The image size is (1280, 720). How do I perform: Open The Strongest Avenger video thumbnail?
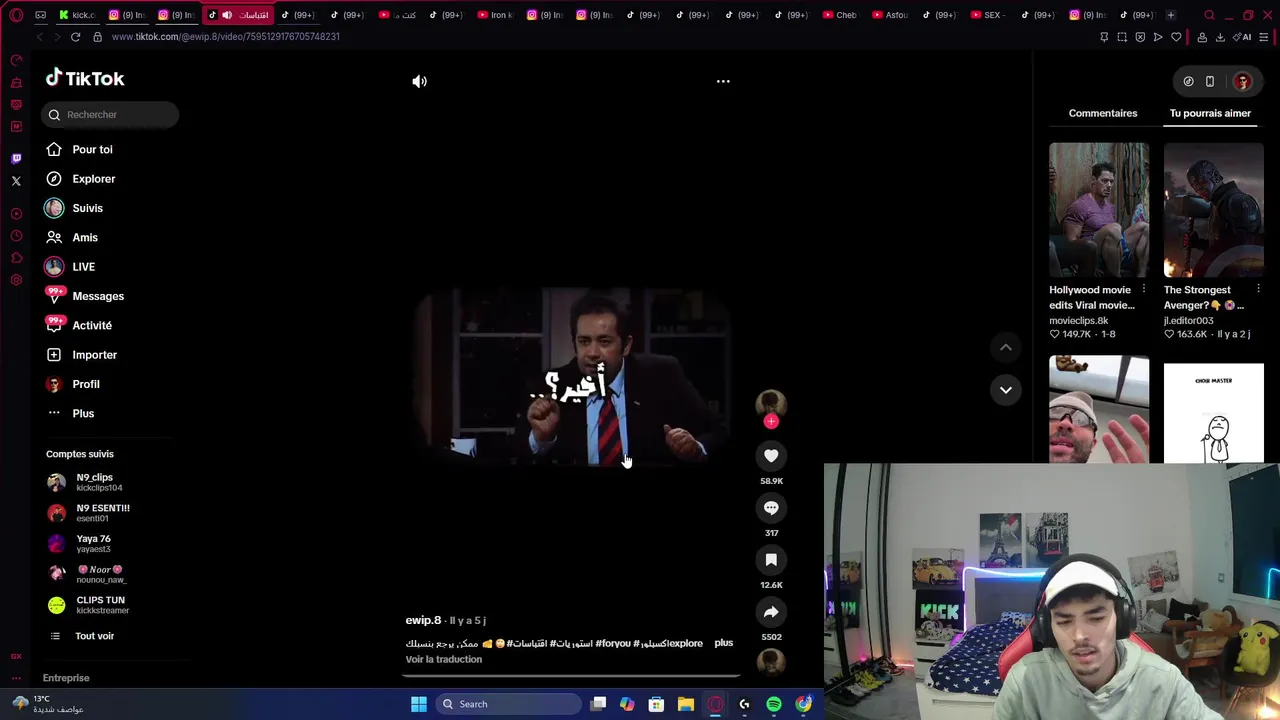tap(1213, 210)
